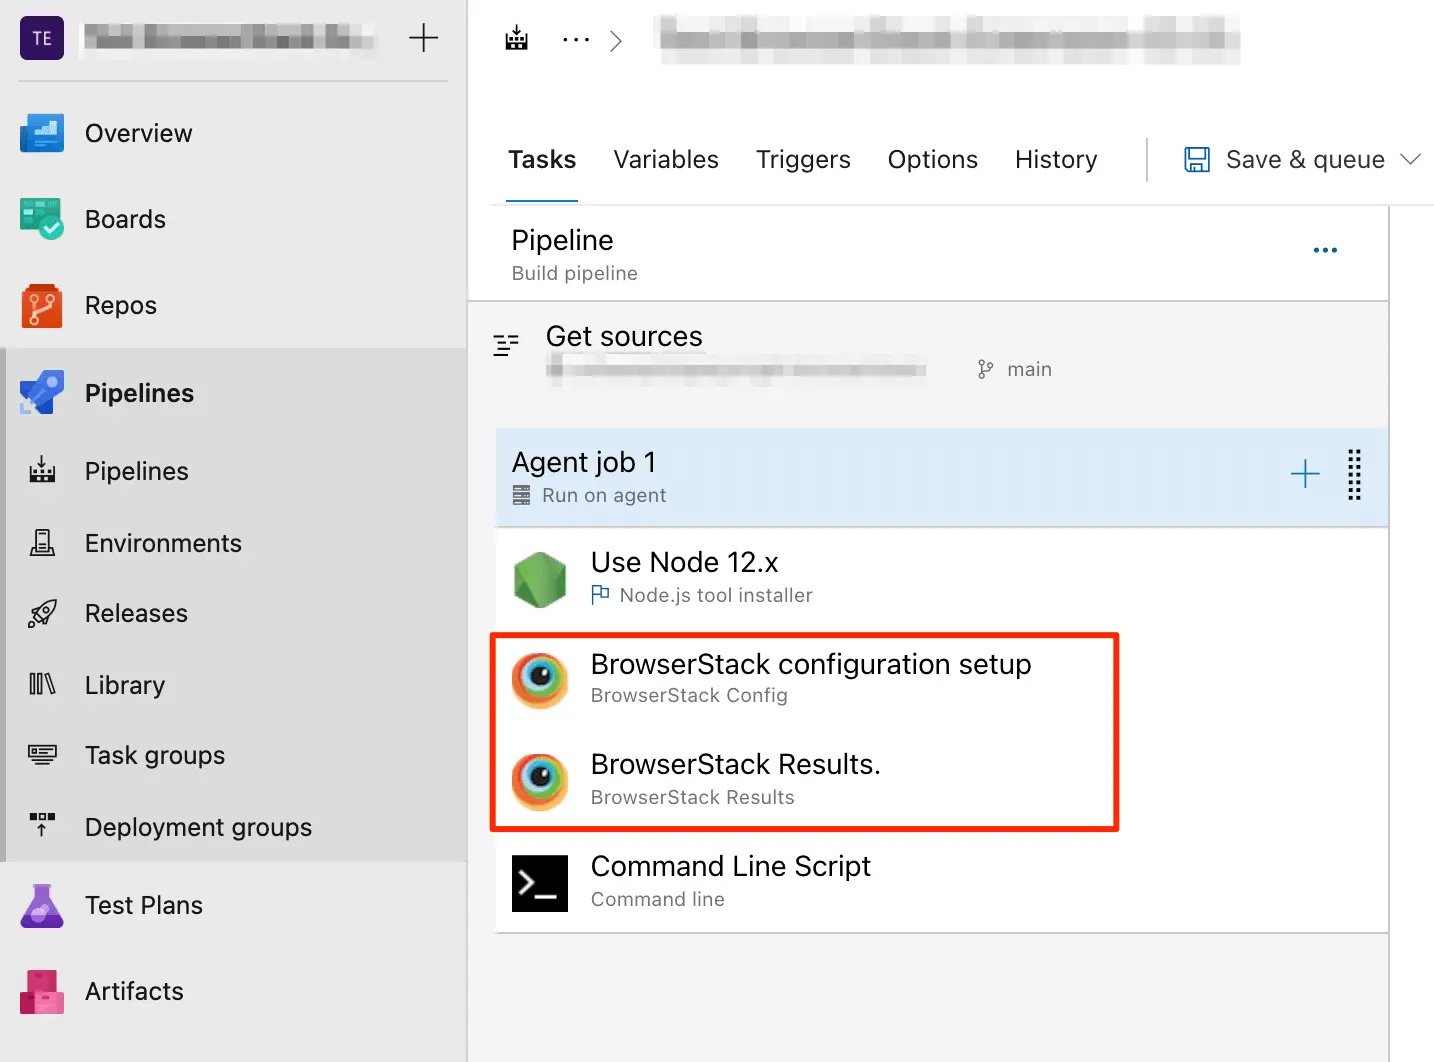
Task: Select the Command Line Script task
Action: click(730, 881)
